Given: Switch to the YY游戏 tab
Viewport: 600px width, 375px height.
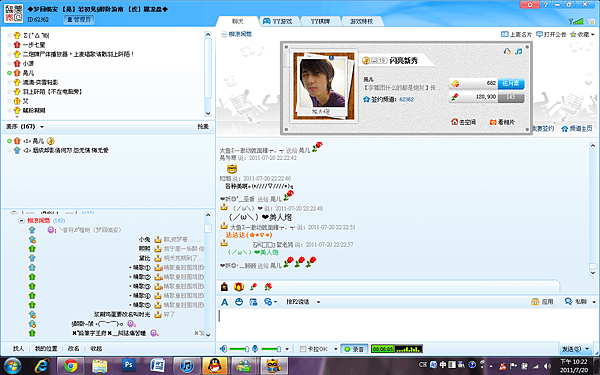Looking at the screenshot, I should point(277,21).
